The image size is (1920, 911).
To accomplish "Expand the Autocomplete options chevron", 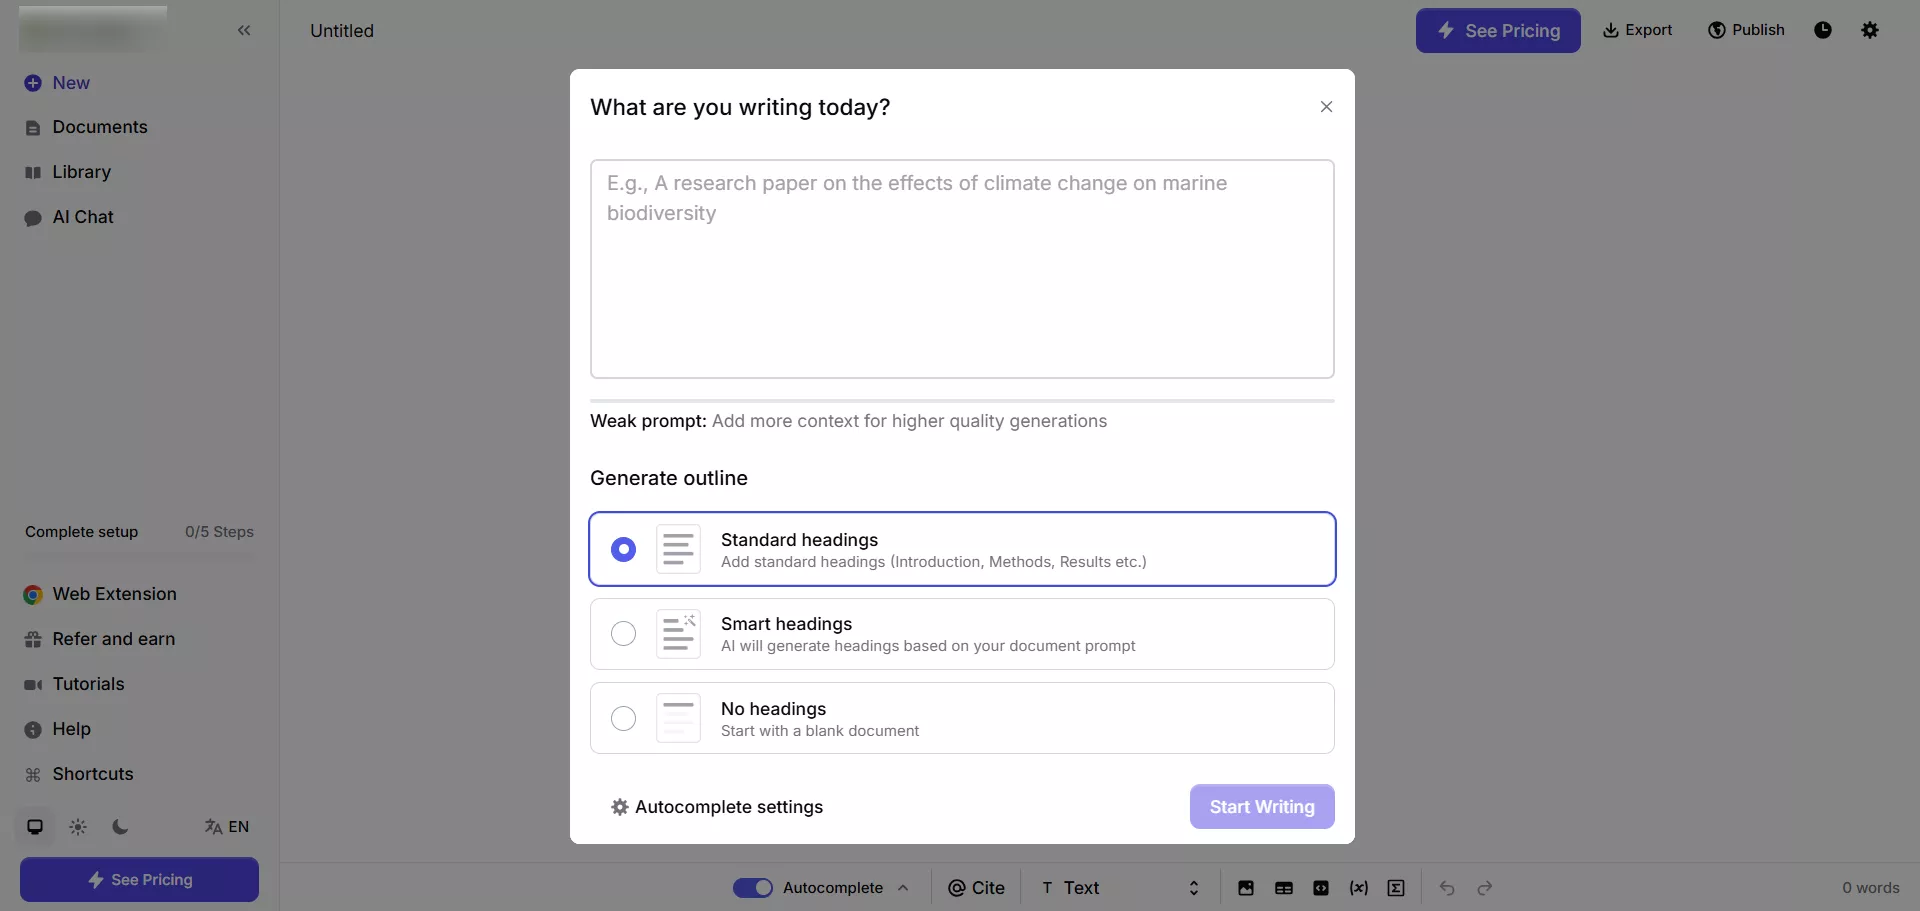I will (903, 888).
